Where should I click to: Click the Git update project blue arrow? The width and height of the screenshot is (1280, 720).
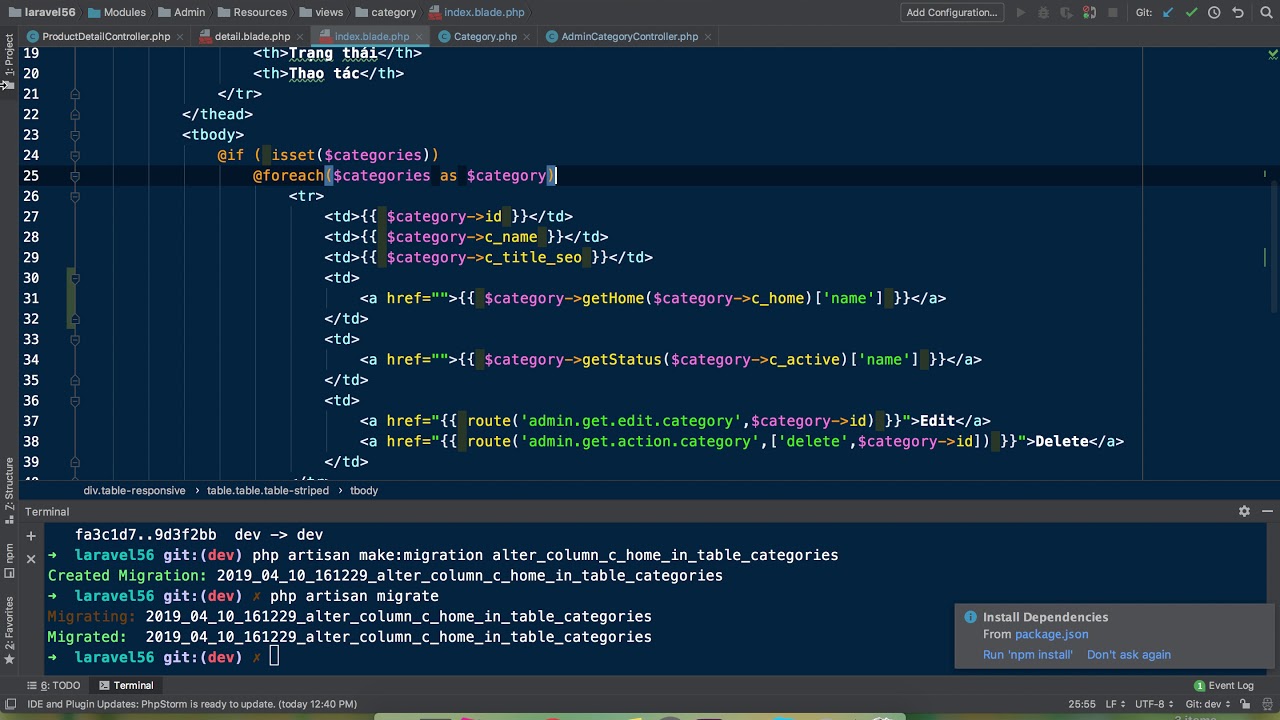click(x=1167, y=13)
